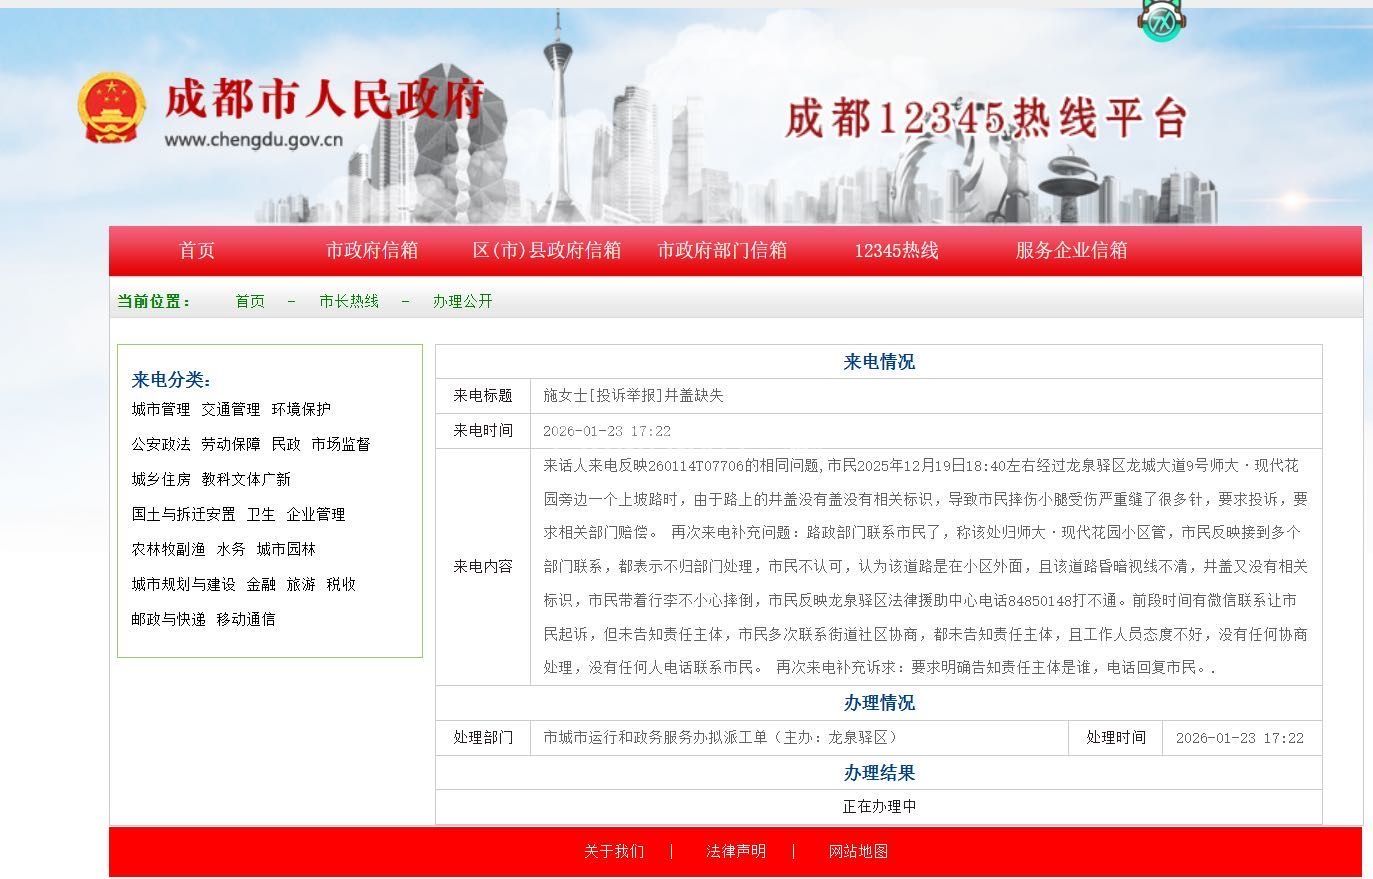Click the 市长热线 breadcrumb link
This screenshot has width=1373, height=879.
349,301
